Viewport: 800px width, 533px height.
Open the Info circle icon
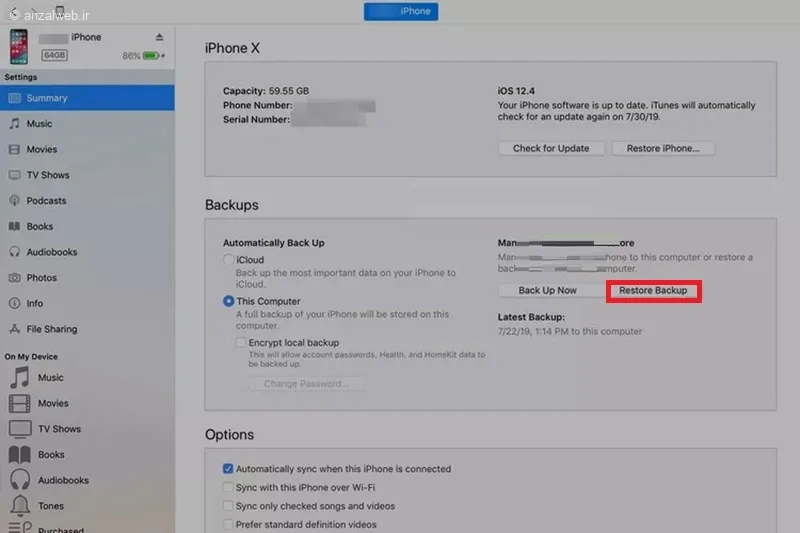(x=14, y=303)
